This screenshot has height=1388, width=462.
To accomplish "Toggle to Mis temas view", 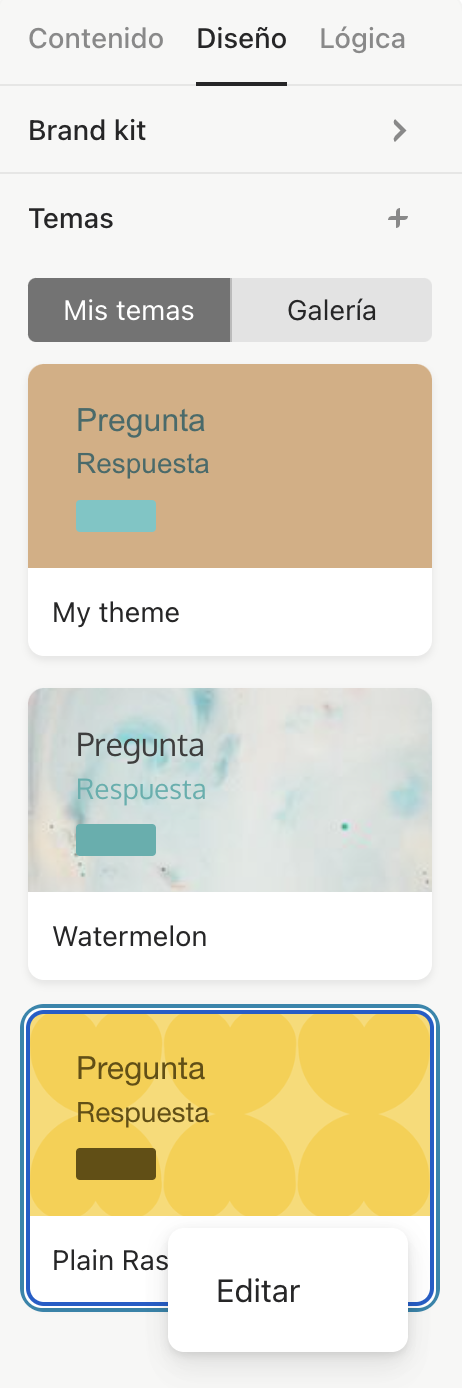I will tap(129, 310).
